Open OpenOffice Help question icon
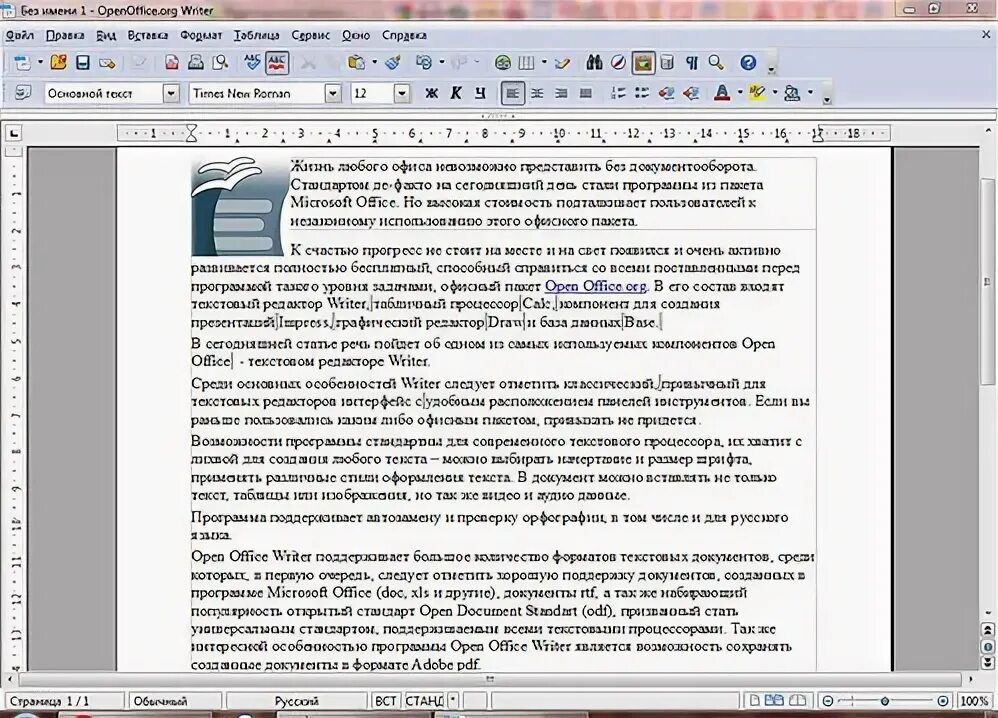 (x=748, y=62)
